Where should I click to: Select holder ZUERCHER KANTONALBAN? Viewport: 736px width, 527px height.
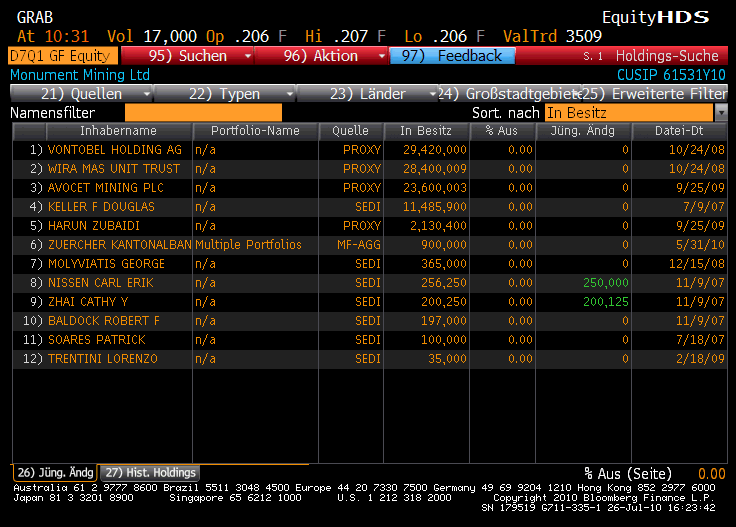pyautogui.click(x=120, y=245)
